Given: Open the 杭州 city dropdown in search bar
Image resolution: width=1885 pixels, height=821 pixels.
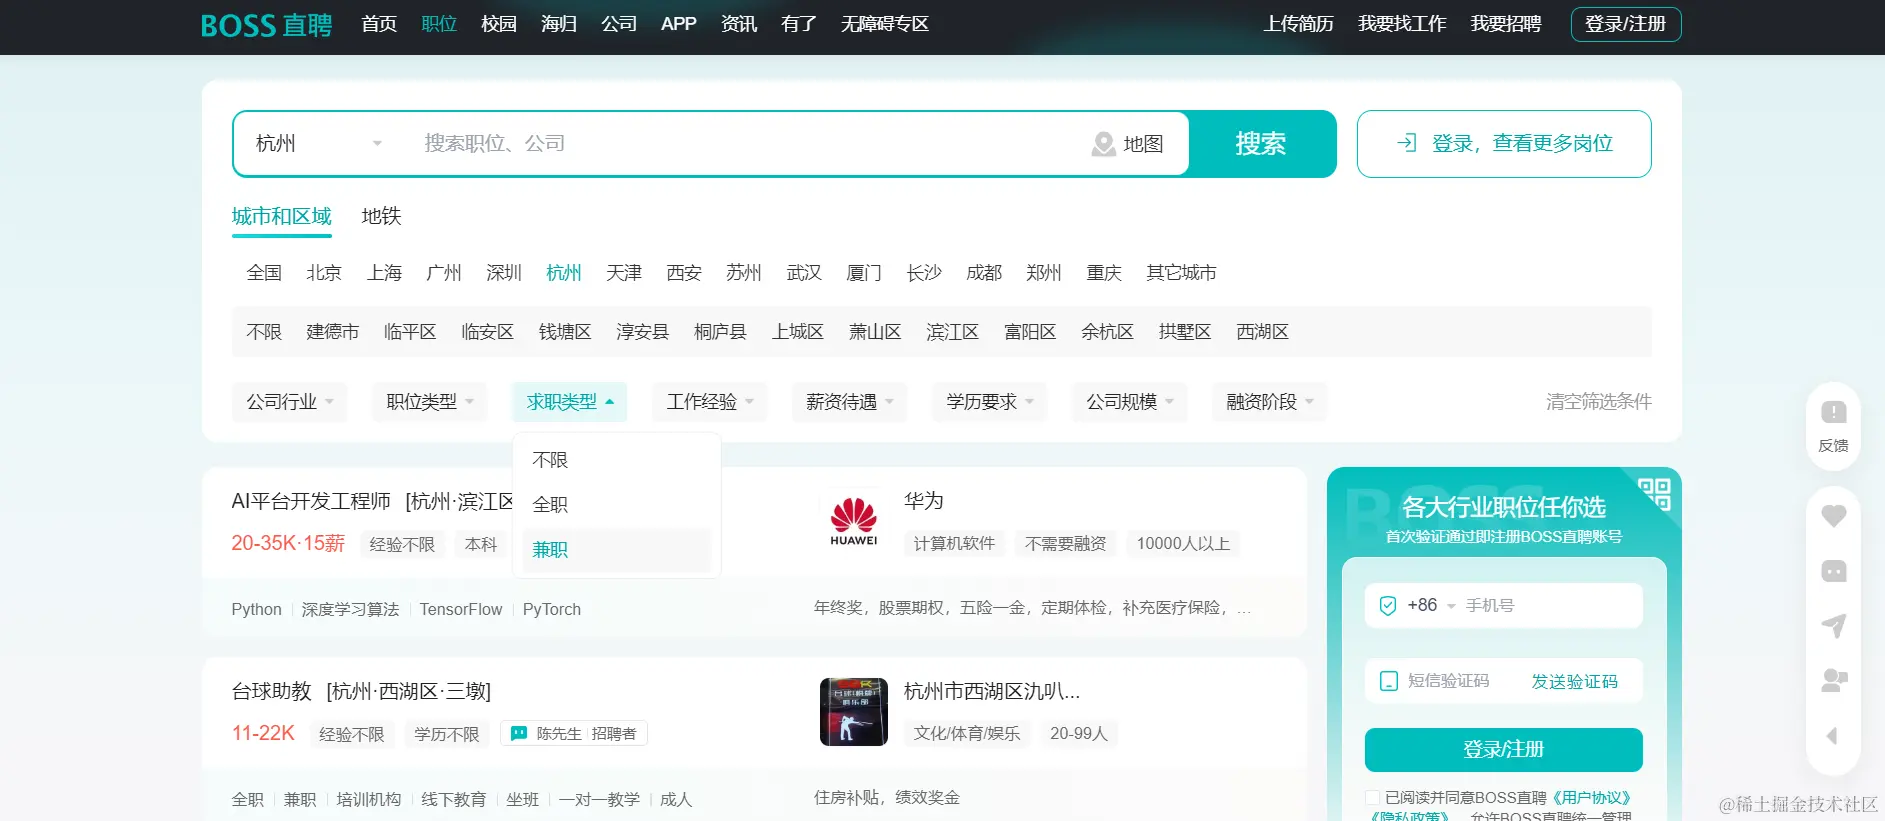Looking at the screenshot, I should [319, 144].
